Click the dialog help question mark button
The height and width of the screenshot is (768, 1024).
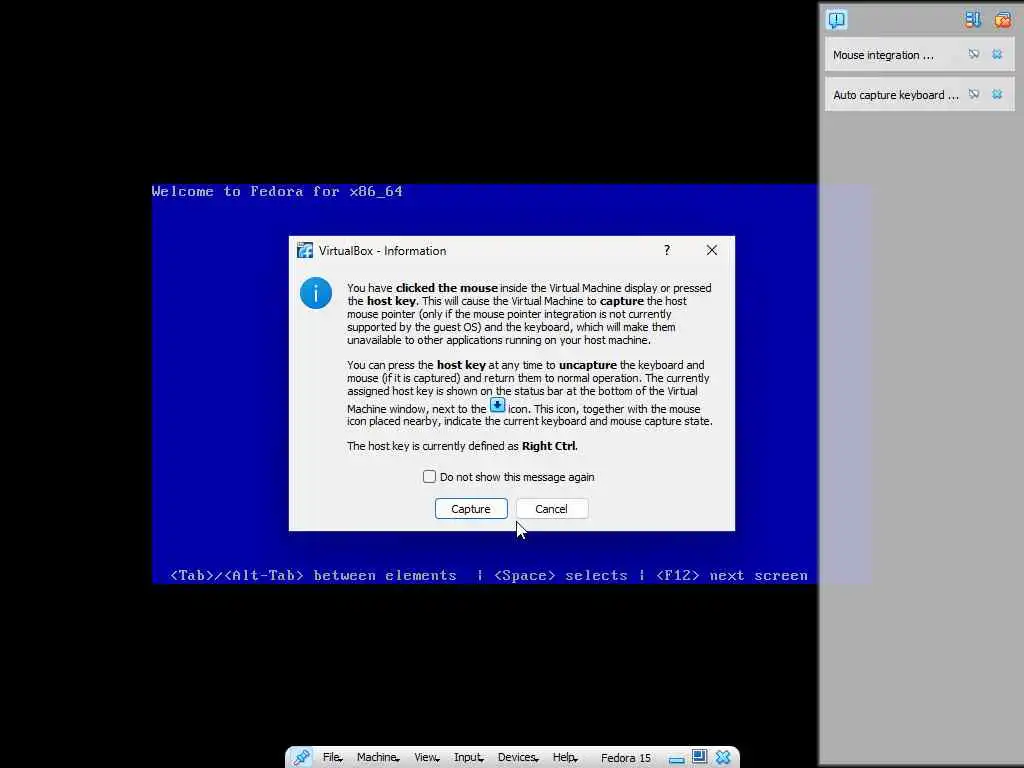click(x=667, y=250)
